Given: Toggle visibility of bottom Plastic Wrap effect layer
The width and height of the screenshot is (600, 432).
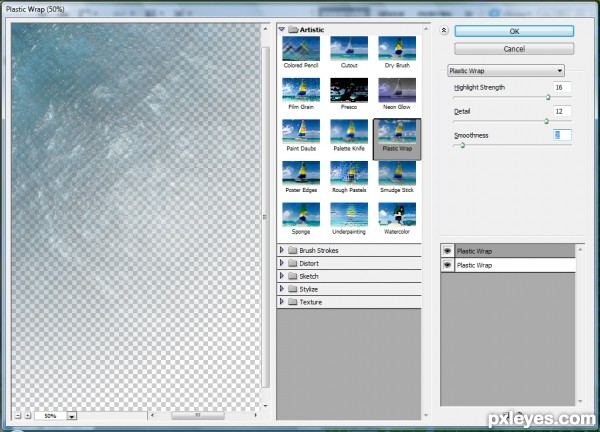Looking at the screenshot, I should click(x=447, y=265).
